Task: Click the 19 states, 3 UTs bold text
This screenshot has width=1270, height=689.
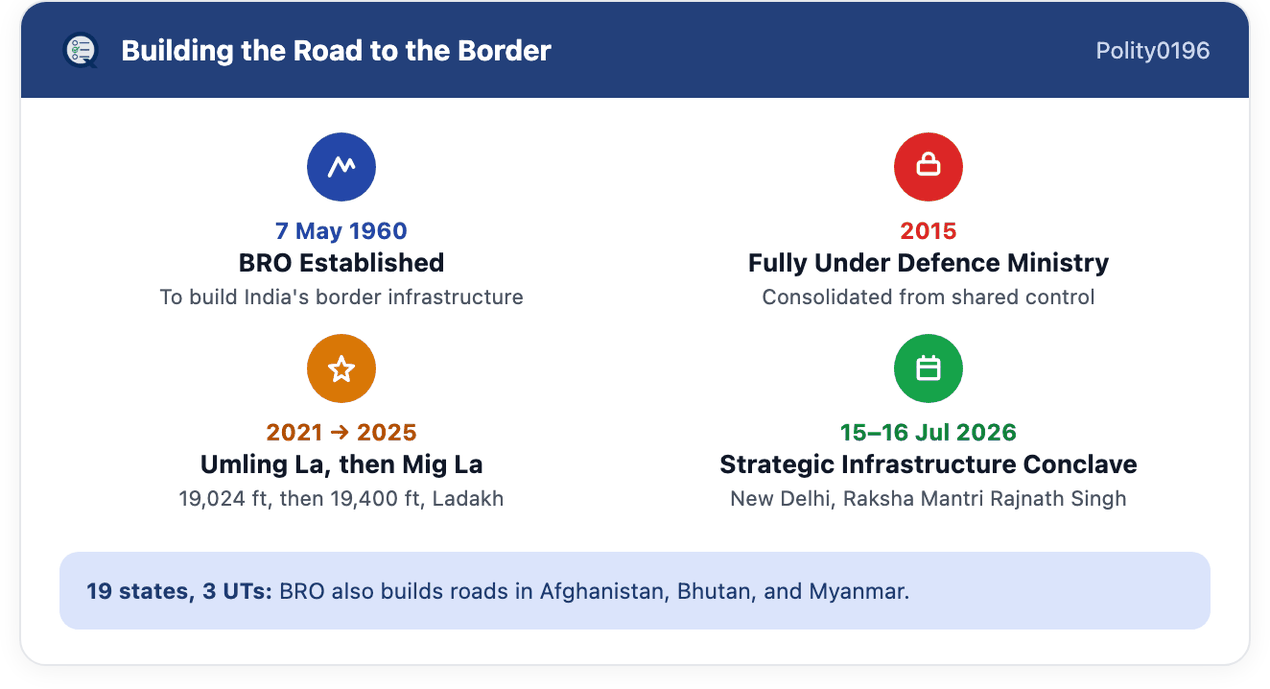Action: point(179,591)
